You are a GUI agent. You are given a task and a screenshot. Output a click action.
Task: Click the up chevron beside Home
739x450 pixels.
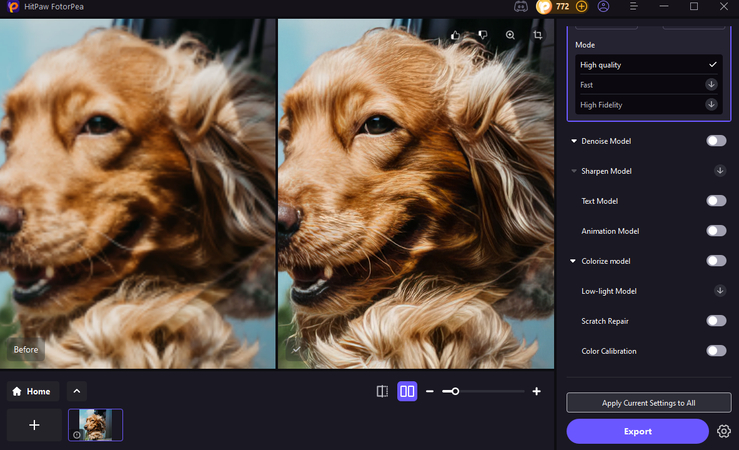pyautogui.click(x=77, y=391)
